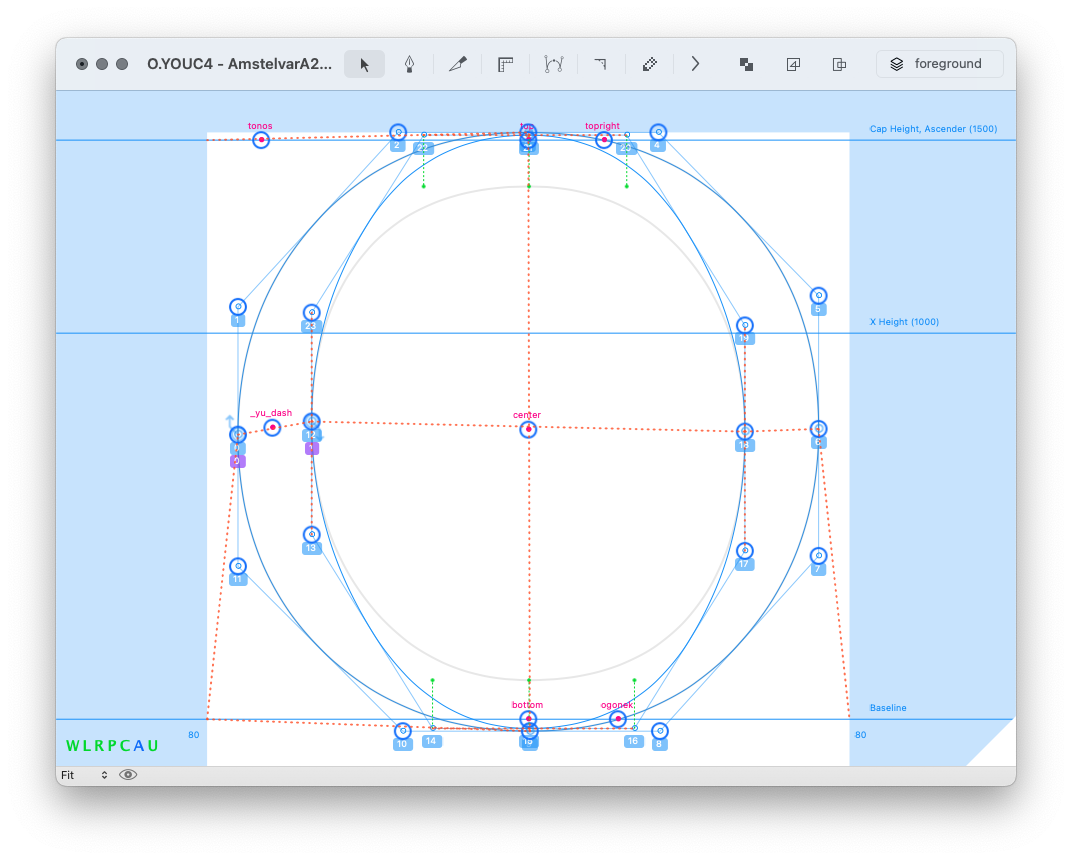Select the ogonek anchor near baseline

[618, 718]
